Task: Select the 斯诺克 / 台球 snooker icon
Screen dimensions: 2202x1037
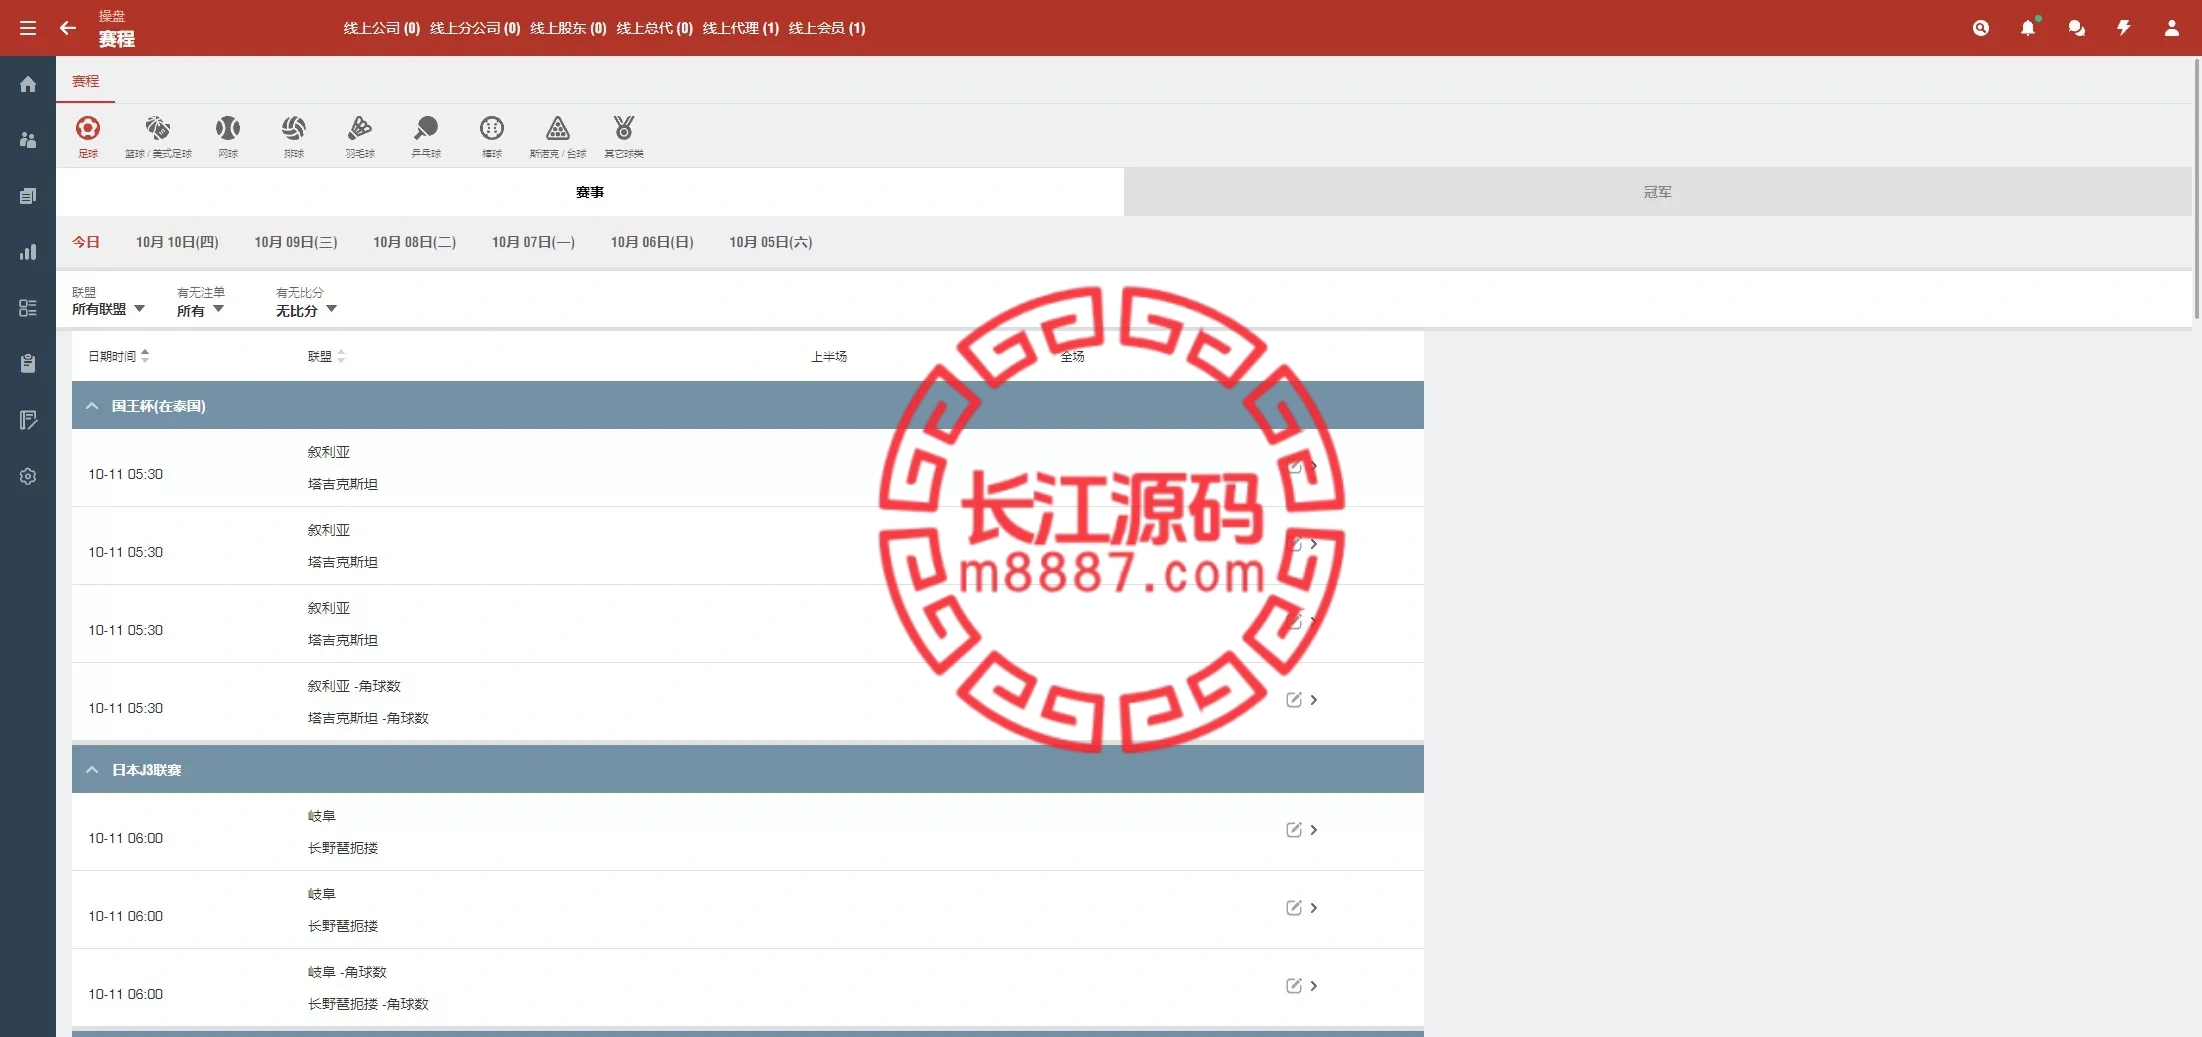Action: point(558,137)
